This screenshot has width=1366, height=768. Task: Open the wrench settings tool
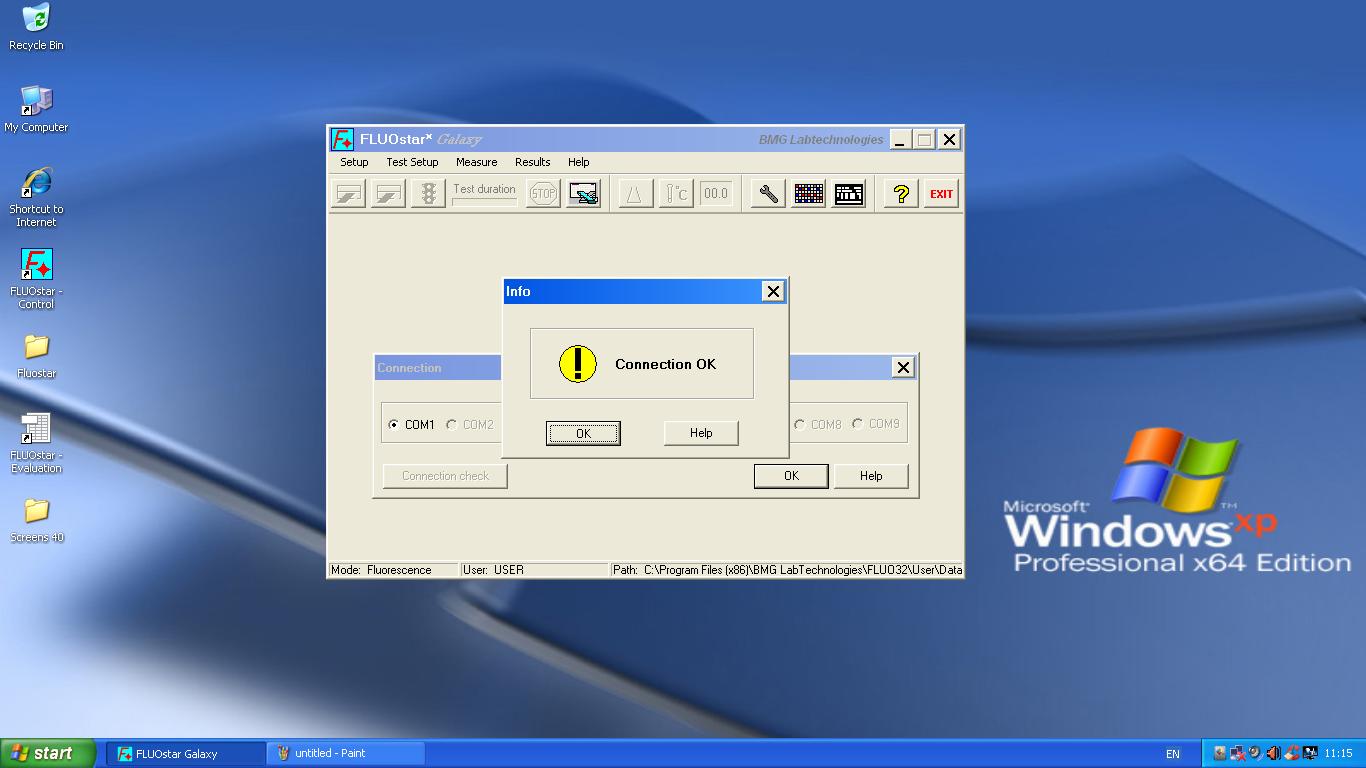tap(768, 194)
